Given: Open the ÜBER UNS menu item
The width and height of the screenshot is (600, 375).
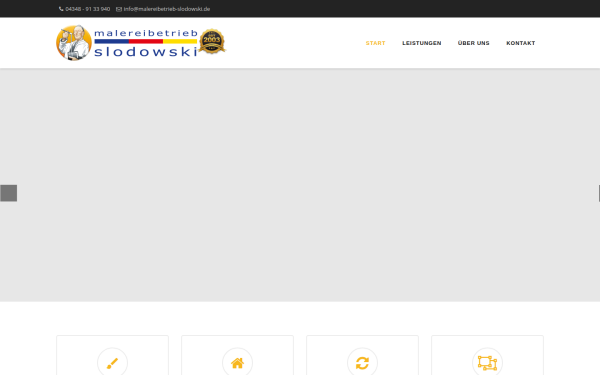Looking at the screenshot, I should tap(474, 43).
